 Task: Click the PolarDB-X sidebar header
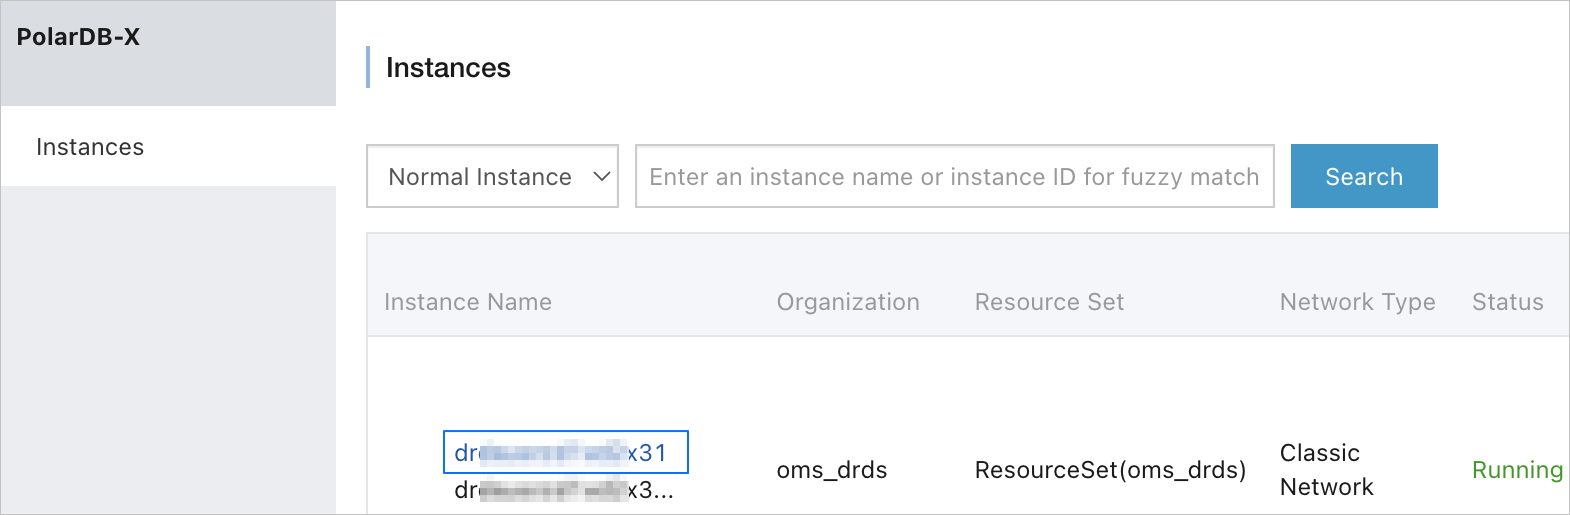78,38
